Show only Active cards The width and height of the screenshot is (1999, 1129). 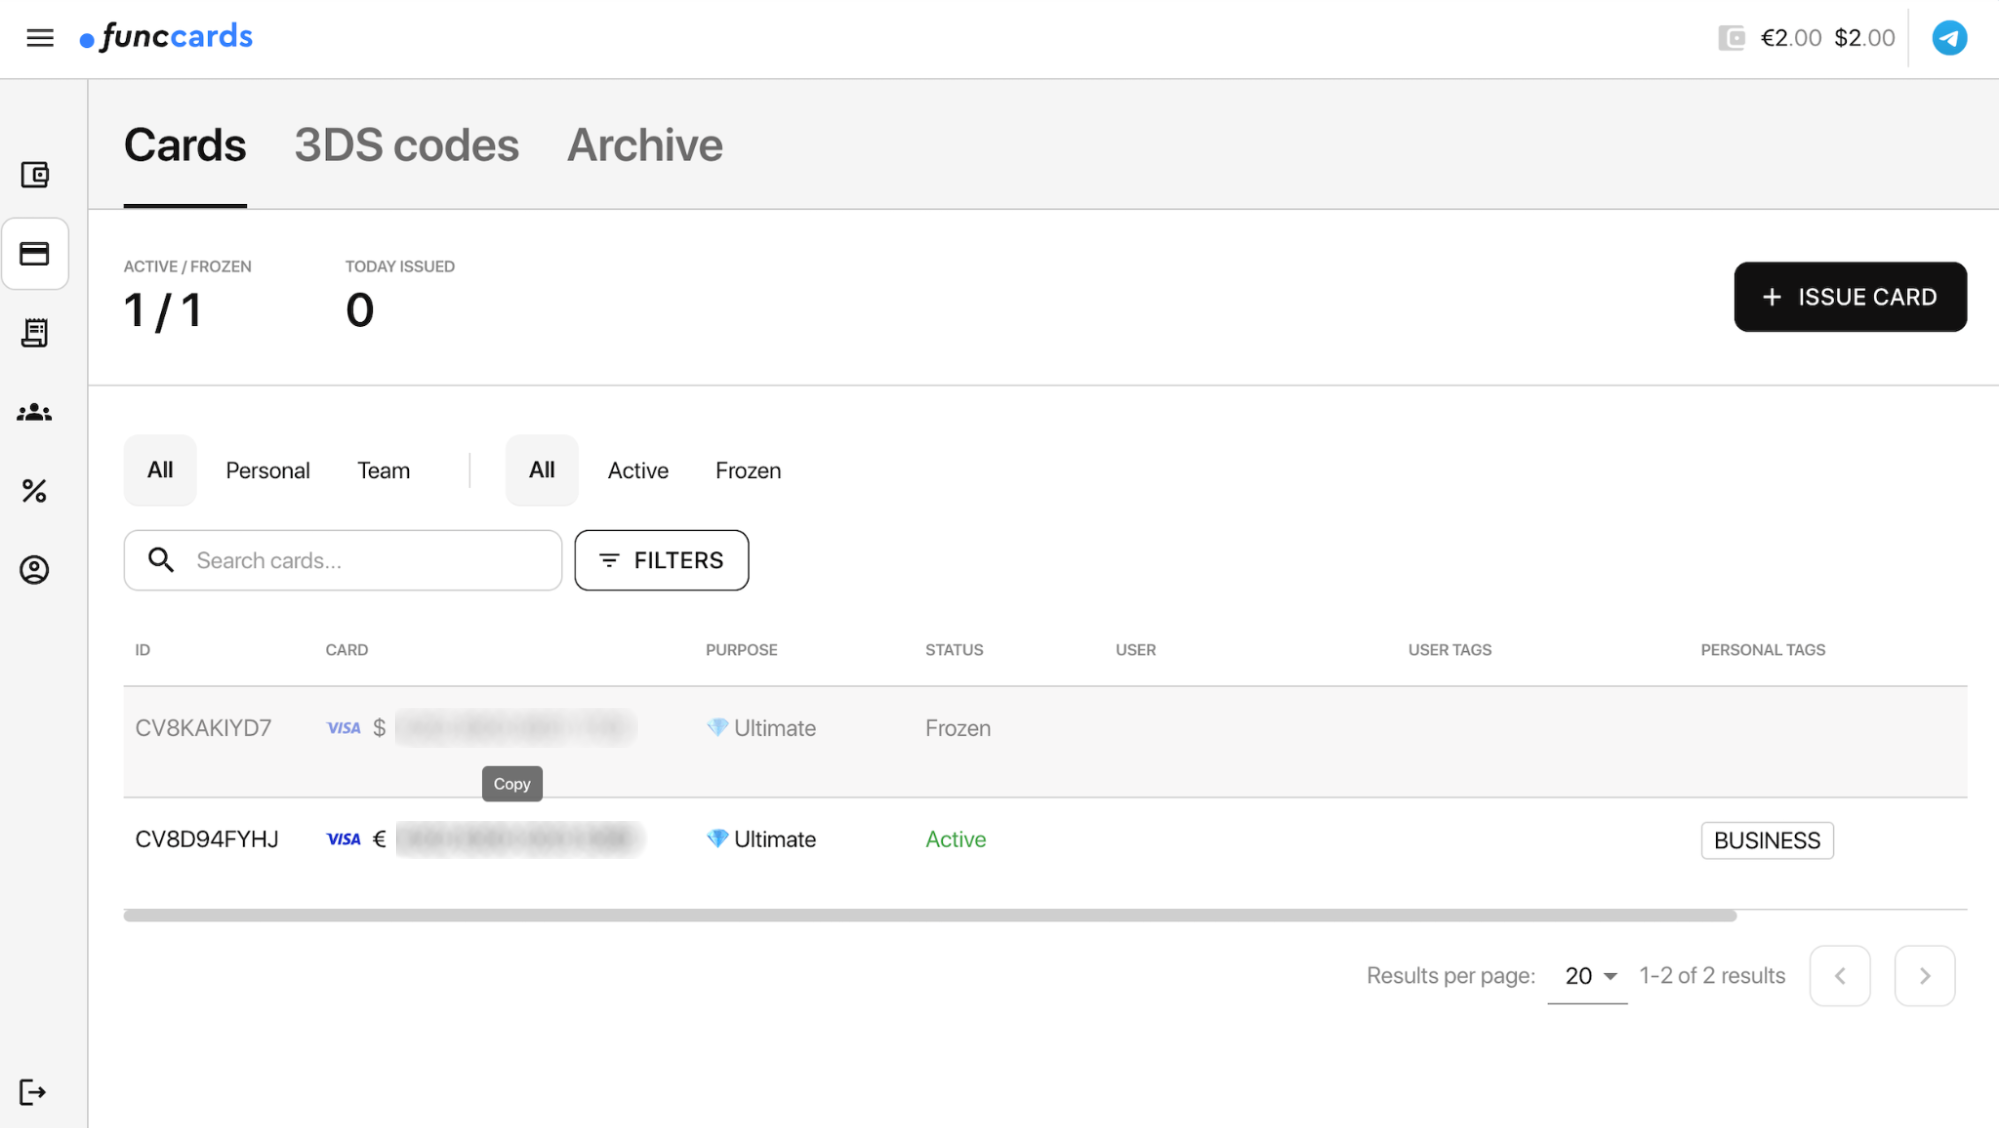tap(638, 471)
